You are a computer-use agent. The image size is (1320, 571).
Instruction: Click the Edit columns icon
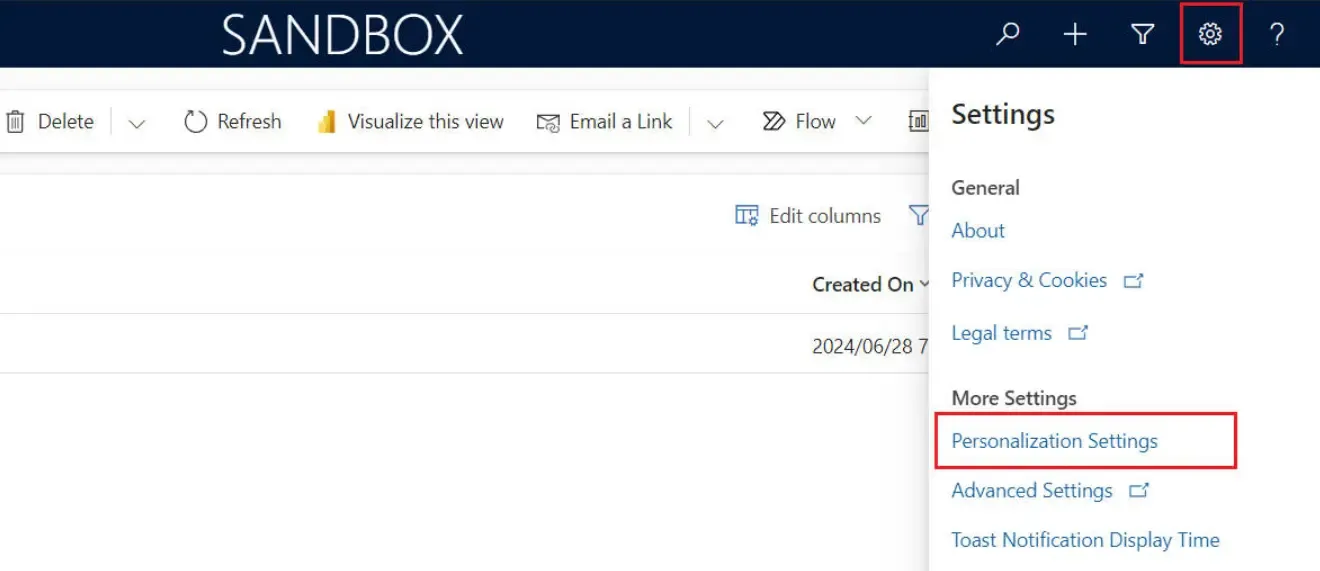(747, 216)
